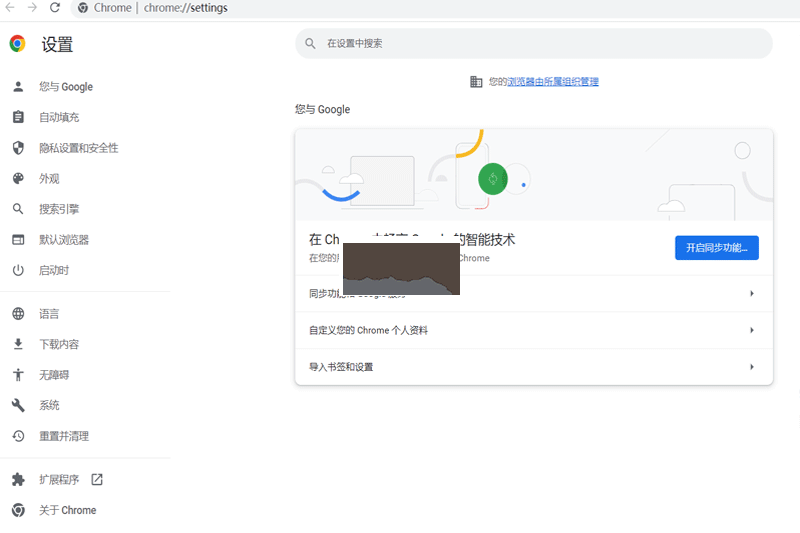Image resolution: width=800 pixels, height=533 pixels.
Task: Click the accessibility icon for 无障碍
Action: 18,375
